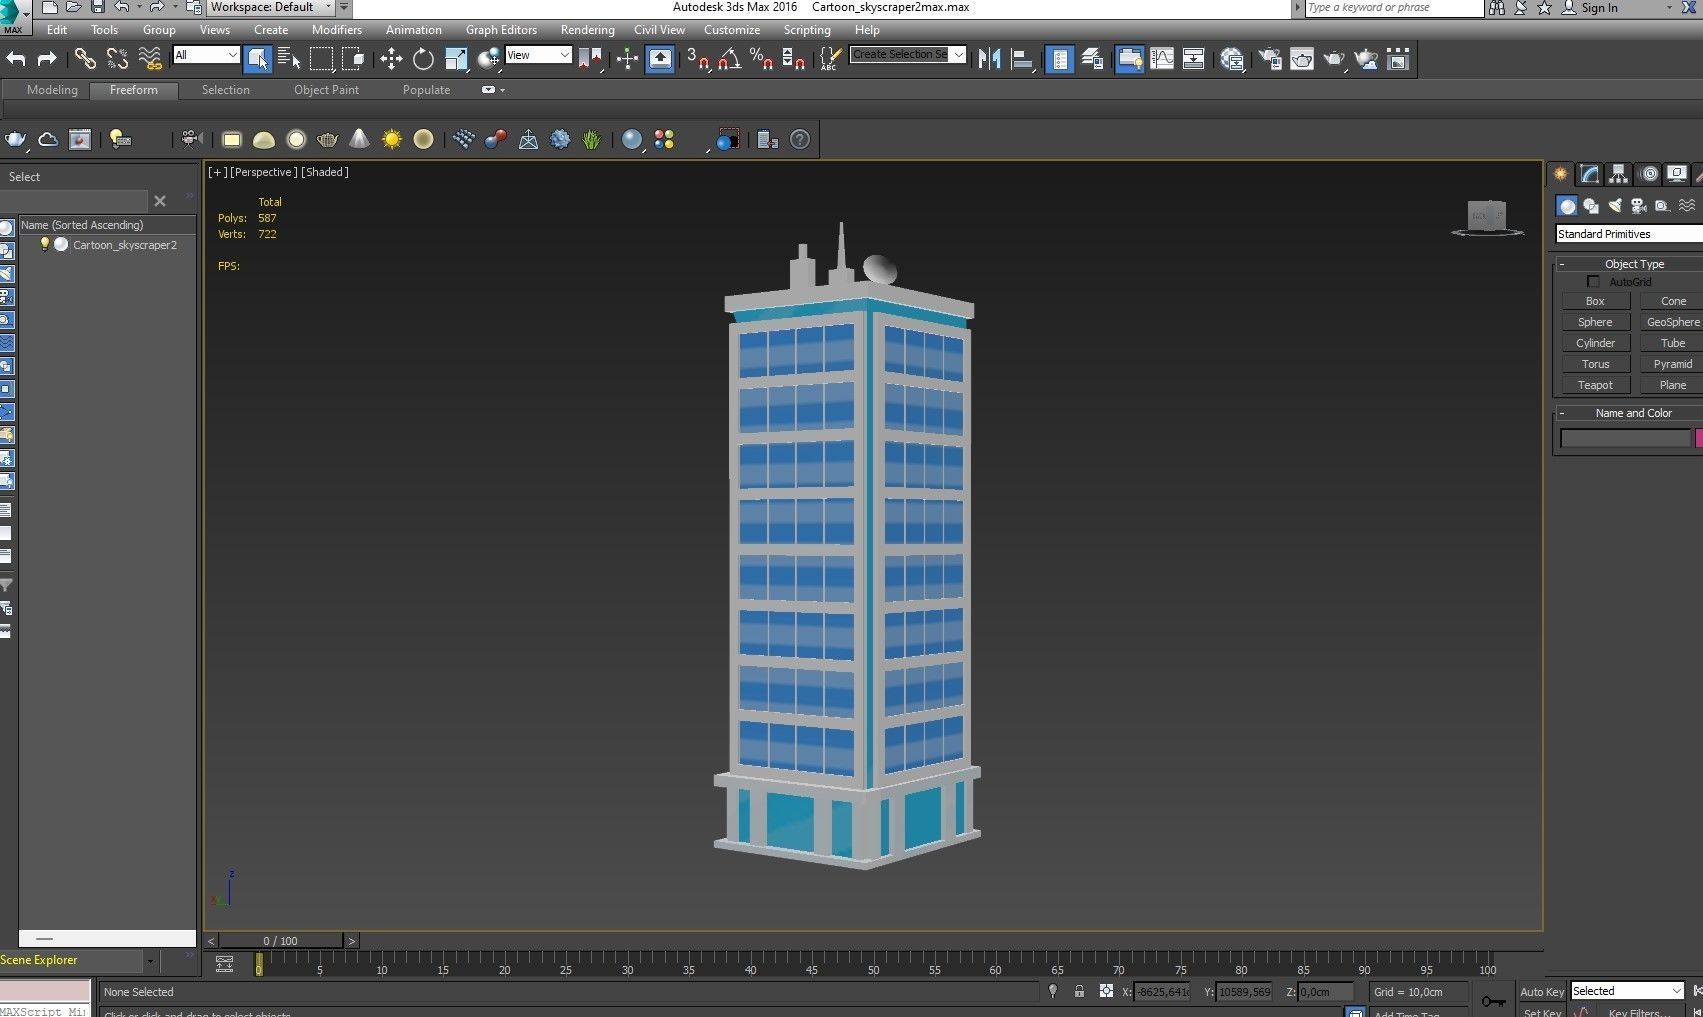Open Create Selection Set dropdown

click(x=908, y=55)
